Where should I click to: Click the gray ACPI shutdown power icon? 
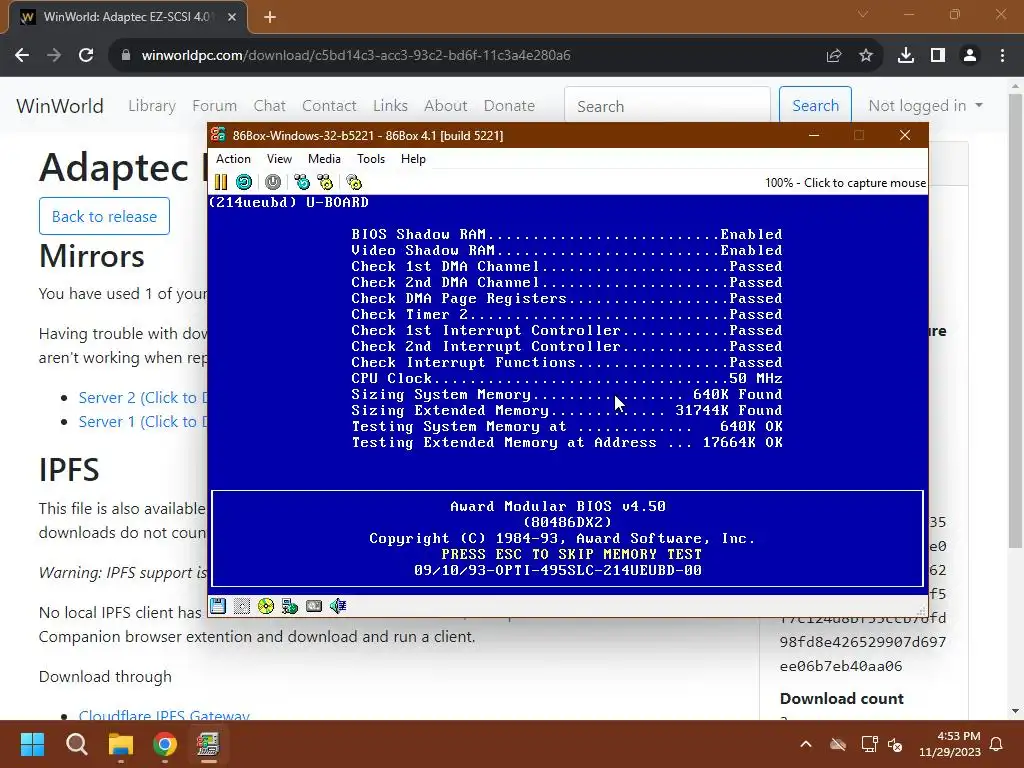point(273,182)
